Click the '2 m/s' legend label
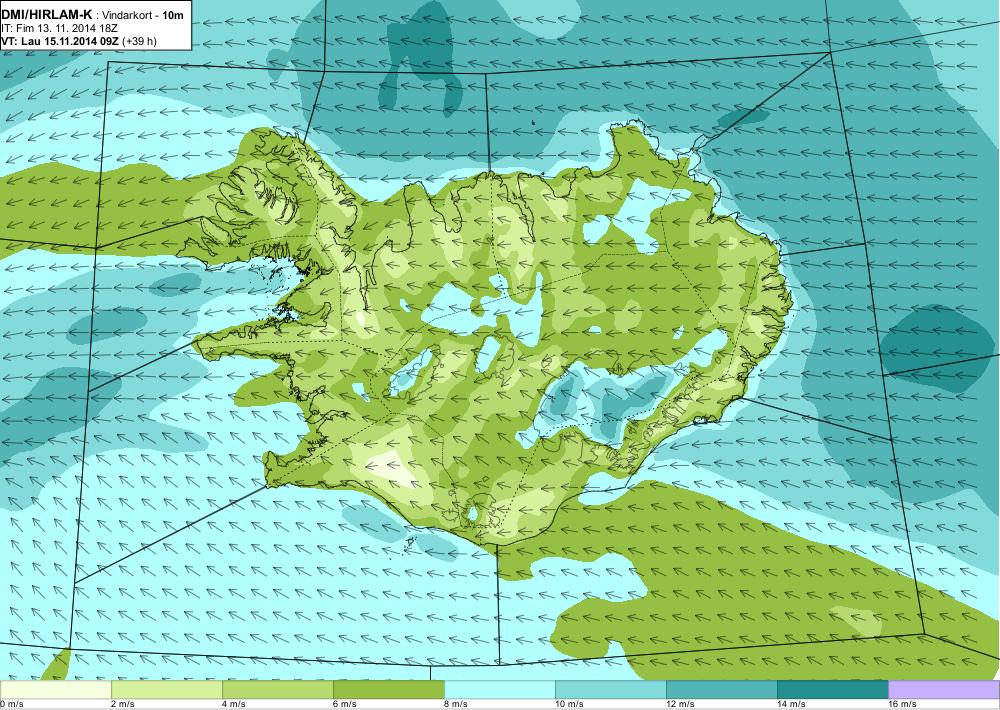Image resolution: width=1000 pixels, height=710 pixels. [x=123, y=704]
